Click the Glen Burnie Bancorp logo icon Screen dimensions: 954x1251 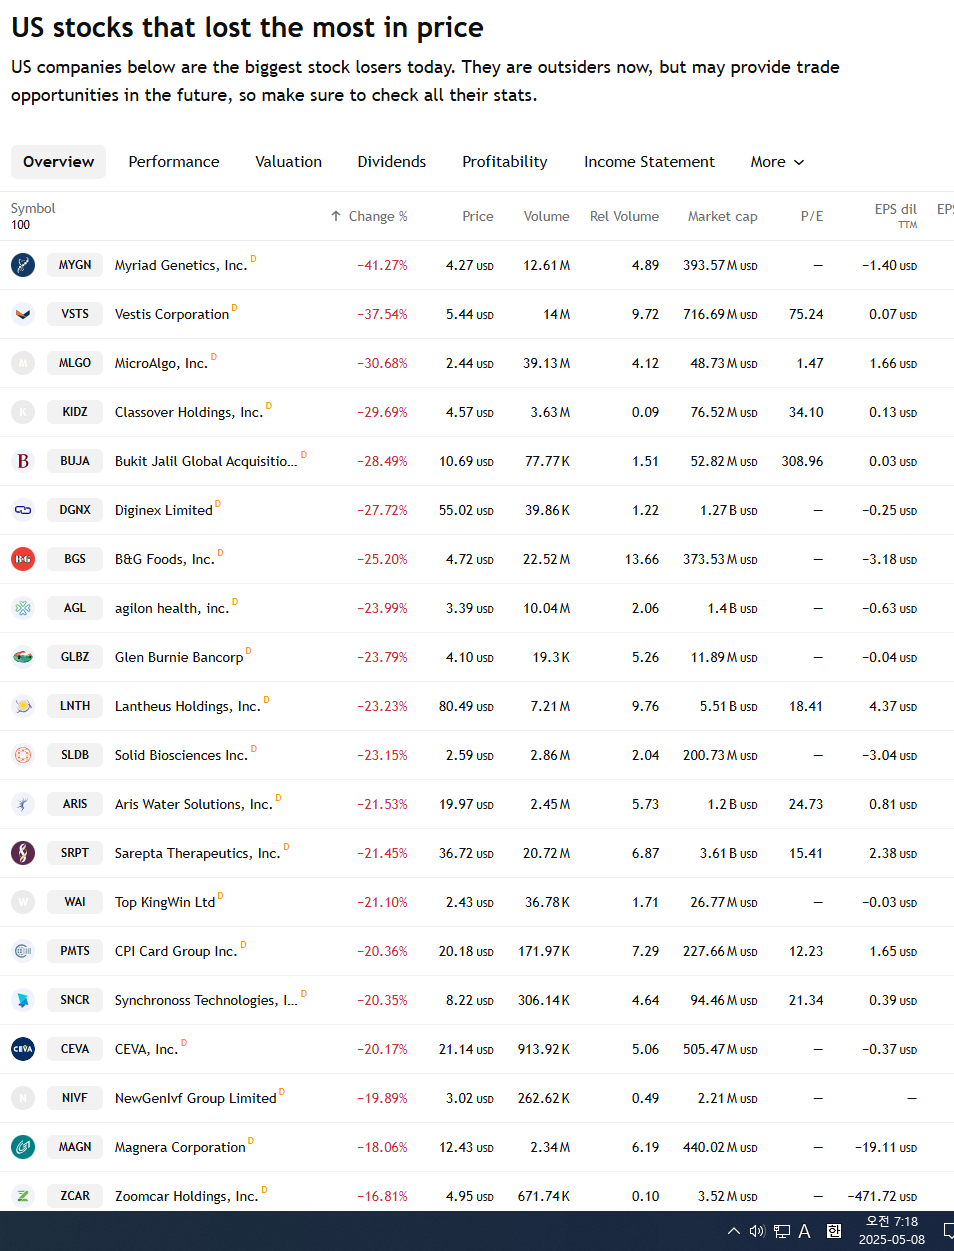tap(23, 657)
